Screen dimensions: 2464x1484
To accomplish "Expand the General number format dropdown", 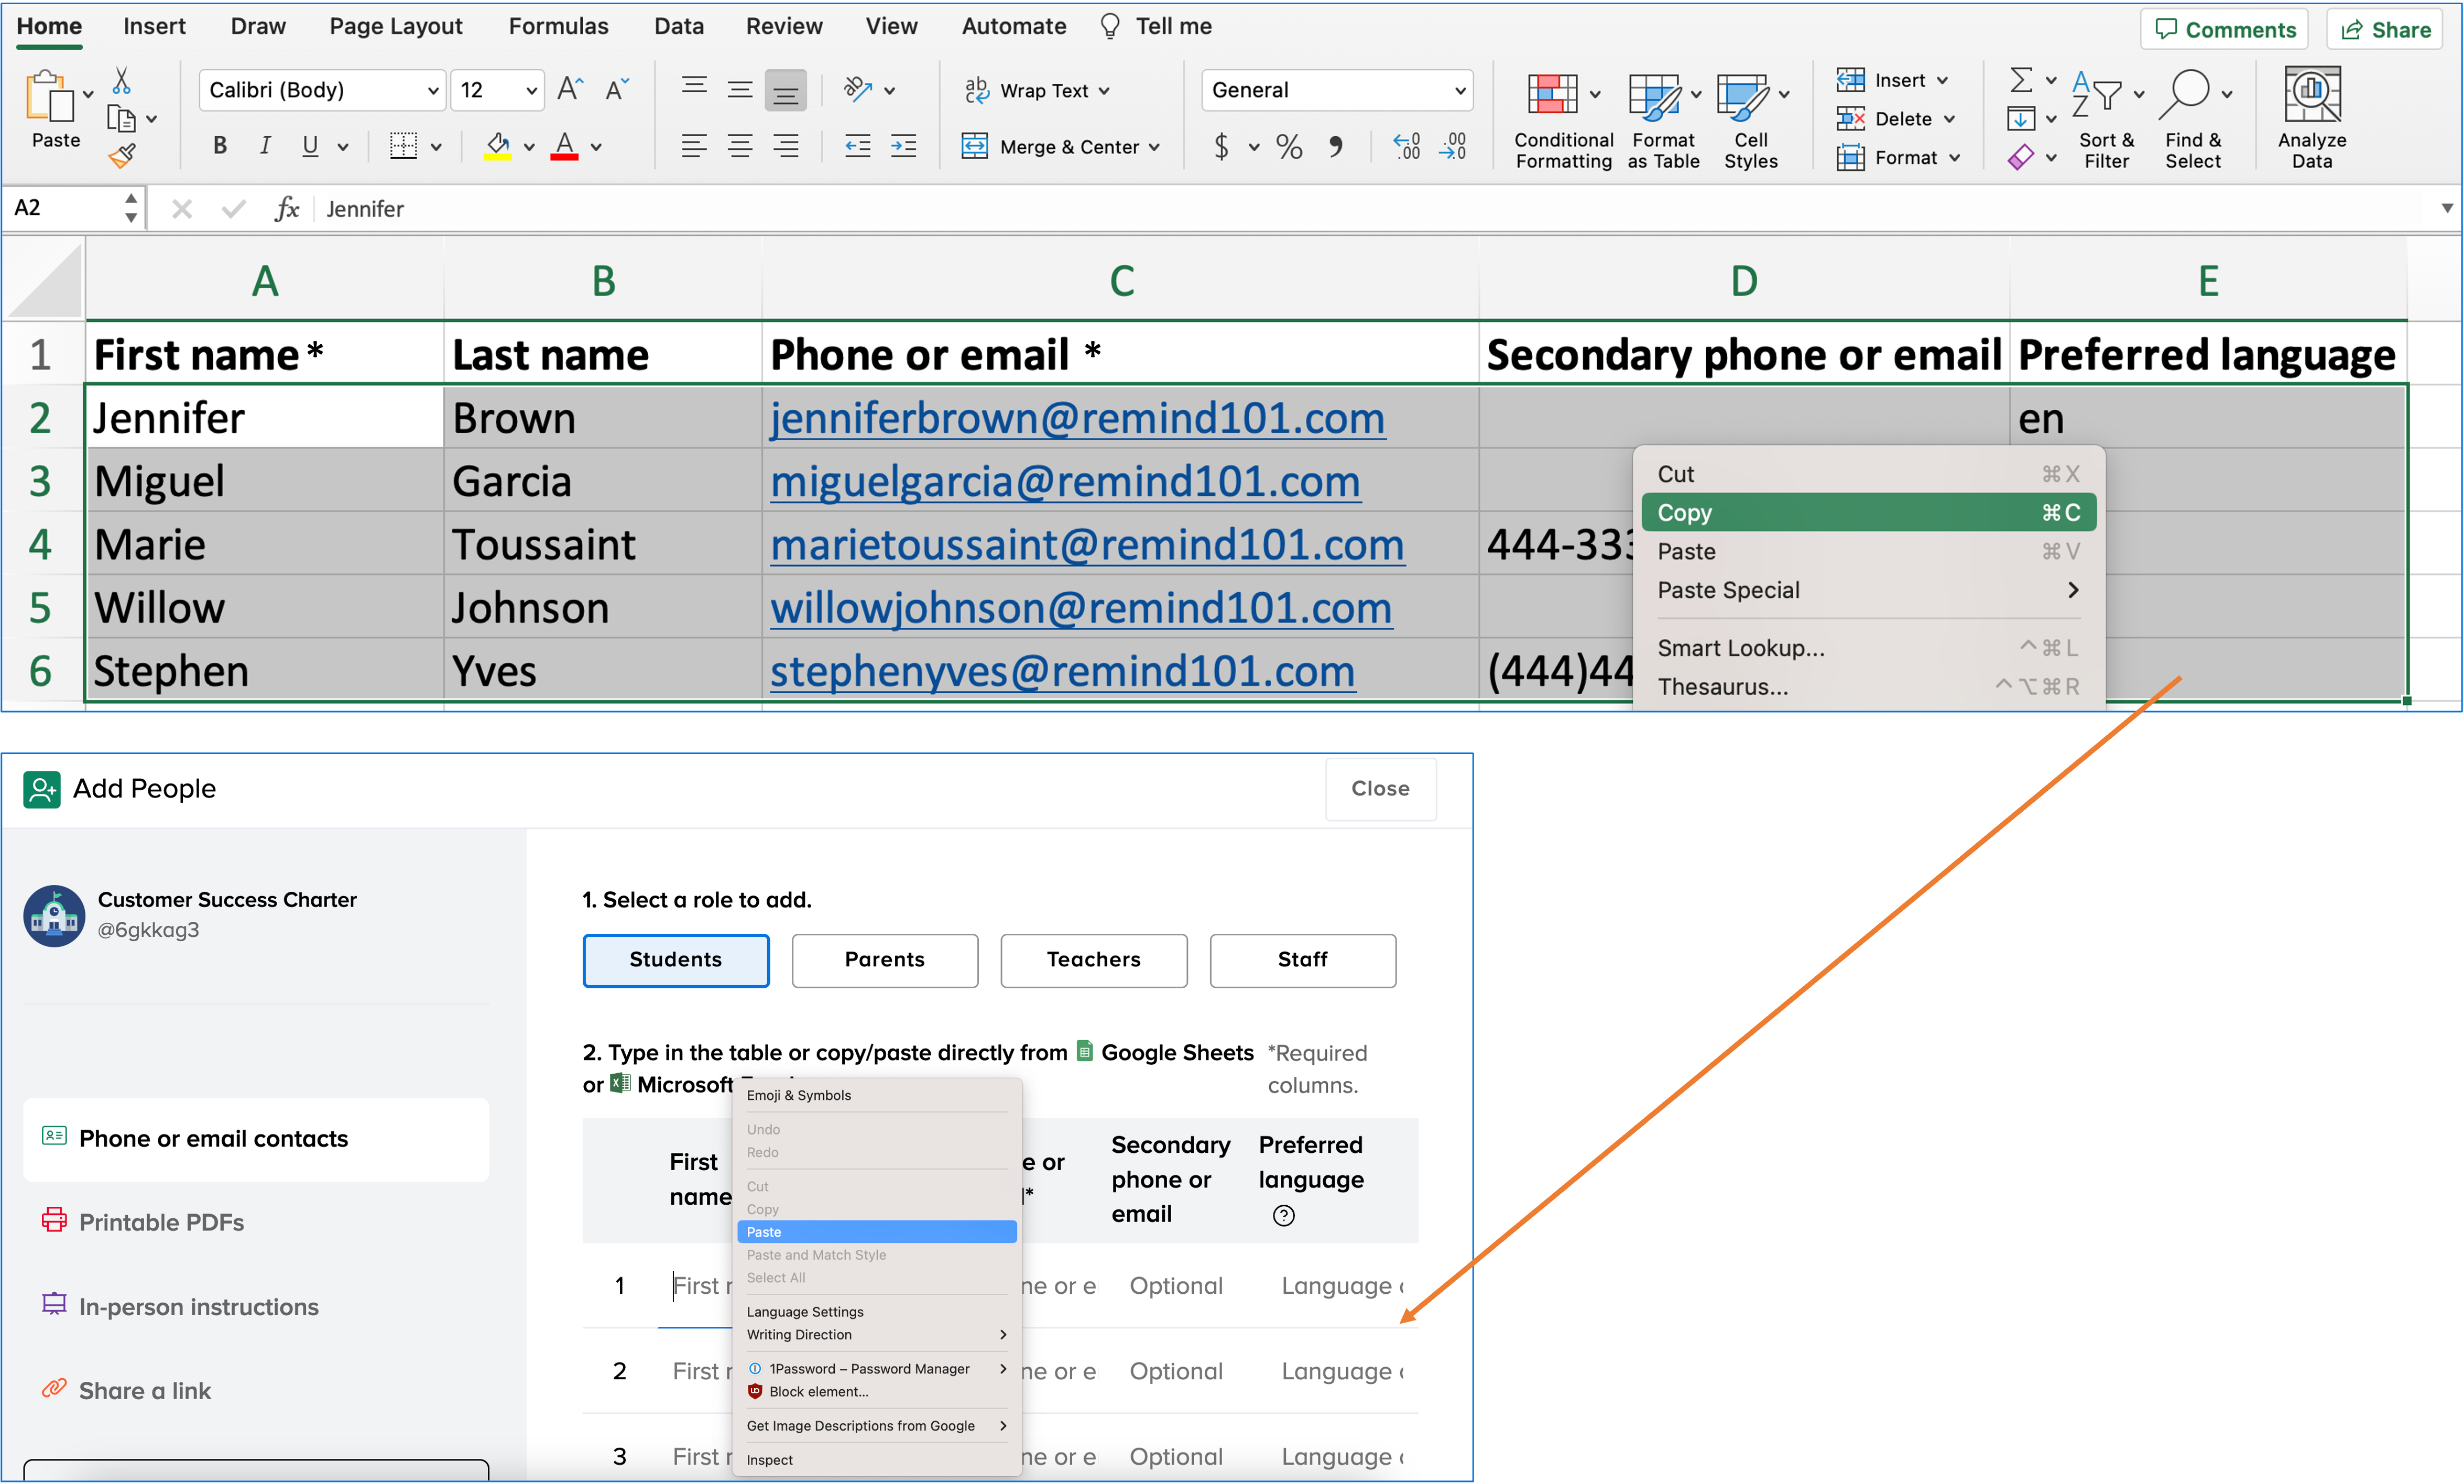I will tap(1460, 91).
